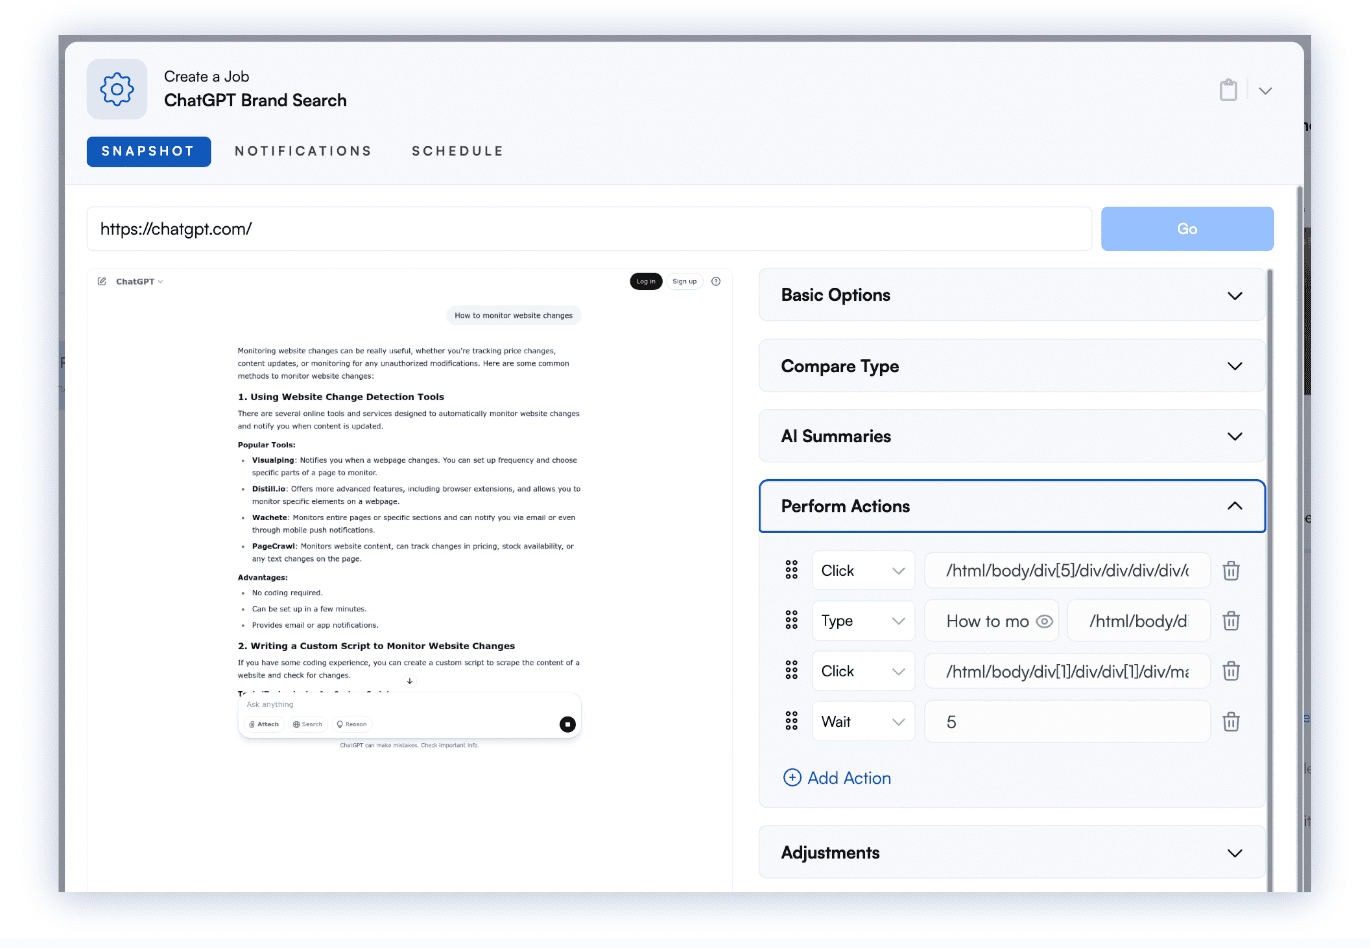The width and height of the screenshot is (1370, 948).
Task: Delete the second Click action with trash icon
Action: click(1231, 671)
